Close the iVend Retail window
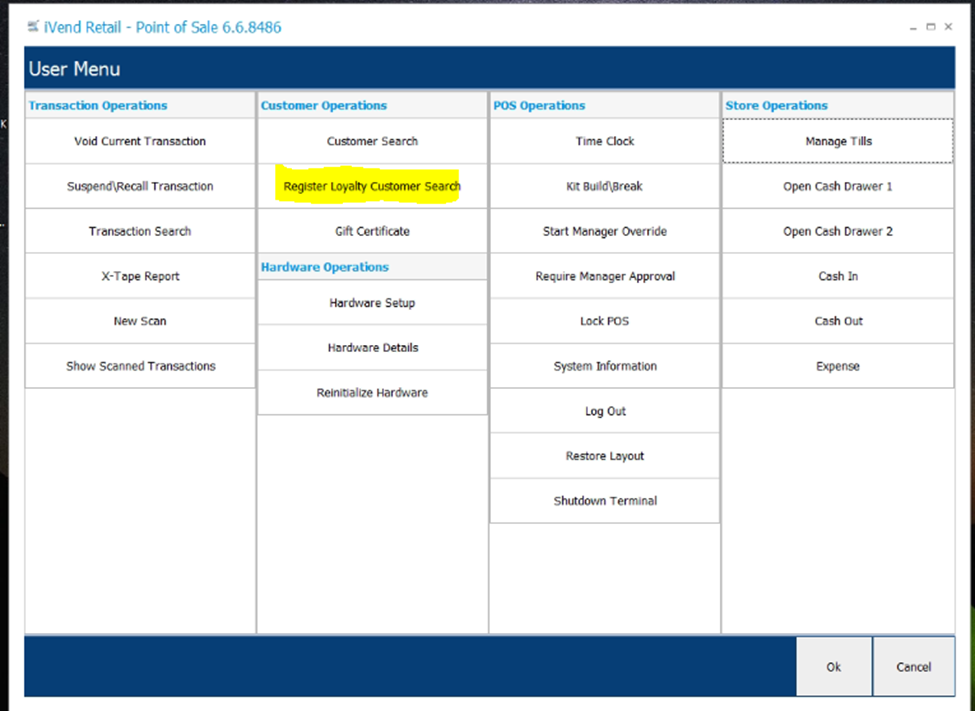 [948, 27]
